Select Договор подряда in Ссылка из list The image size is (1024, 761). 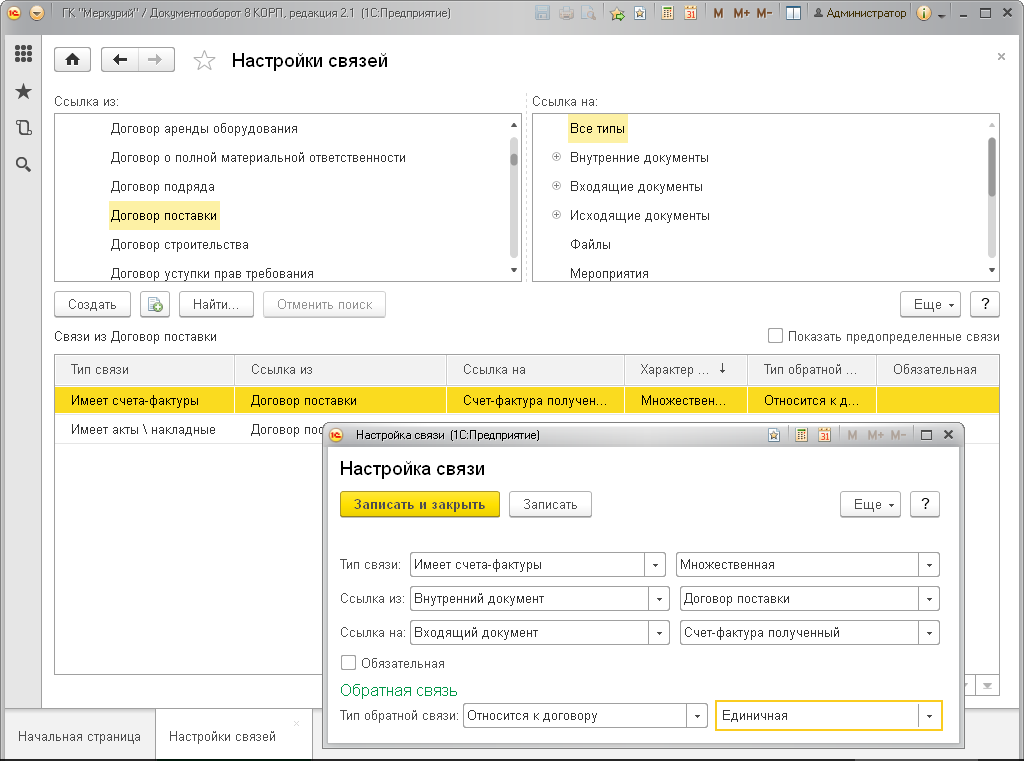pos(163,187)
